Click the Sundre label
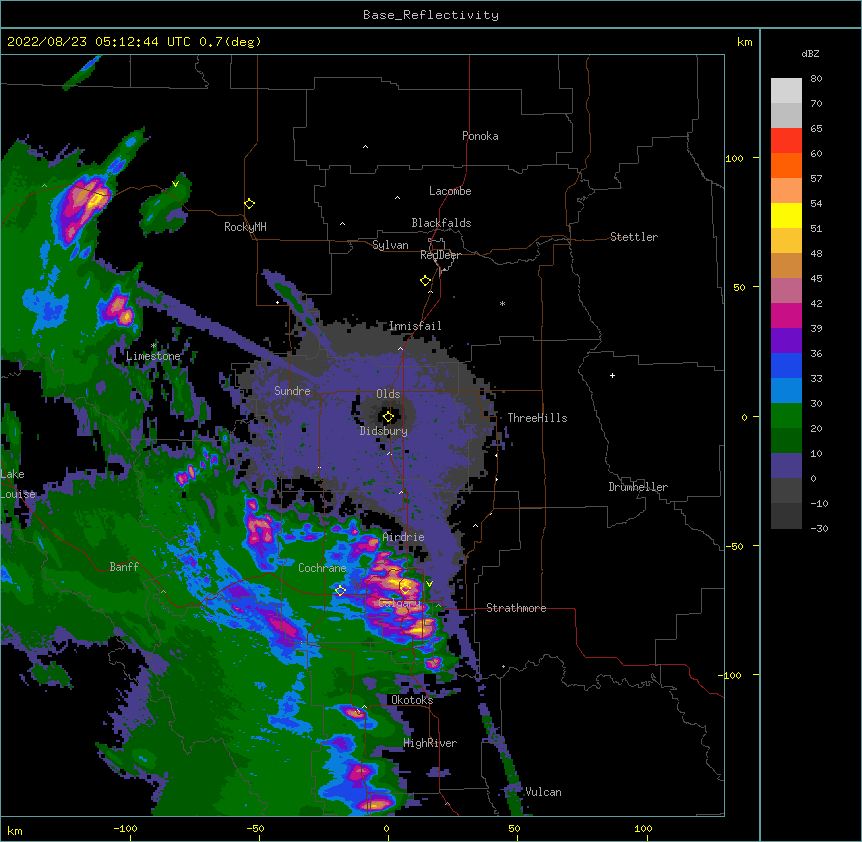 tap(292, 391)
